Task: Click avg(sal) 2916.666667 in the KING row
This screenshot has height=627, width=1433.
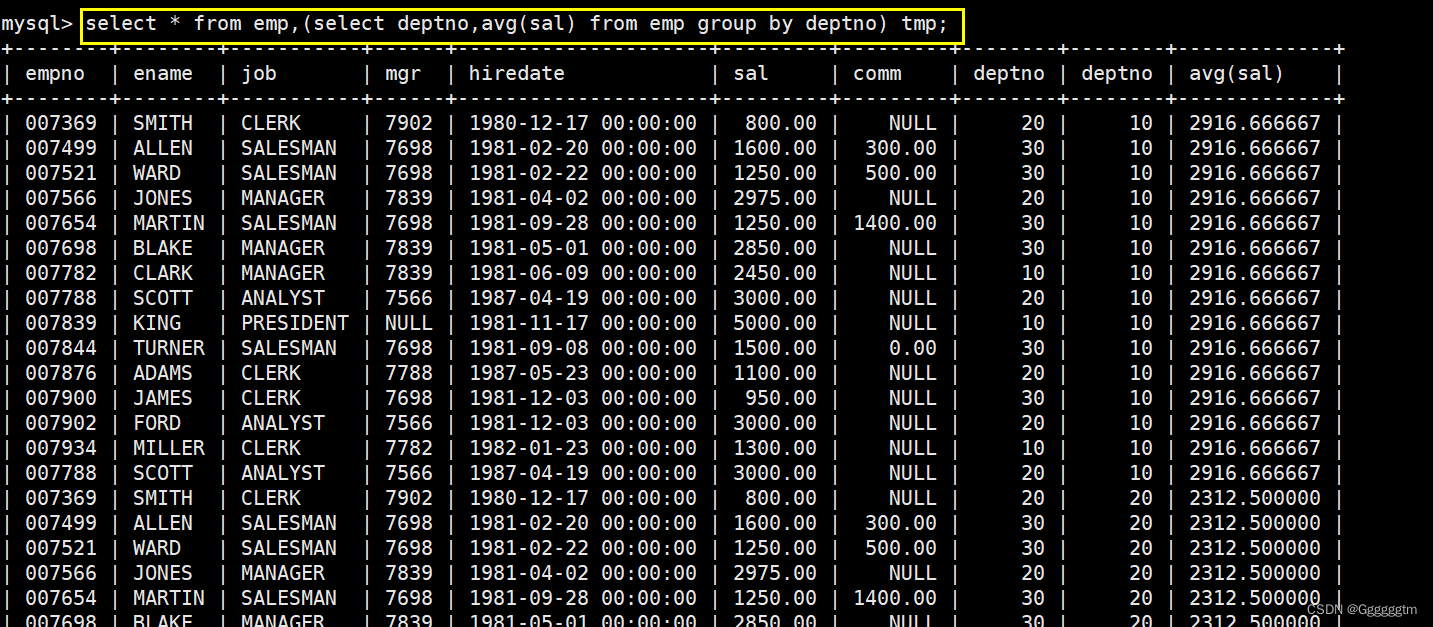Action: (x=1255, y=323)
